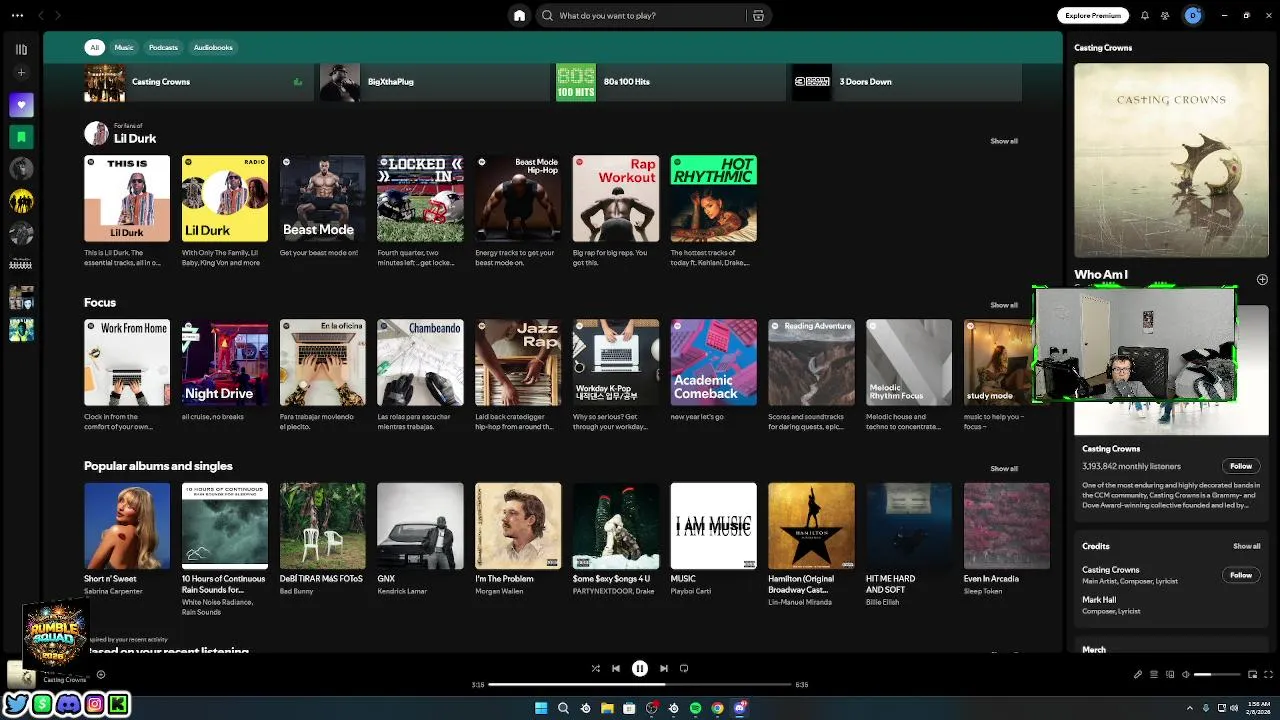Show all Focus playlists

tap(1004, 305)
